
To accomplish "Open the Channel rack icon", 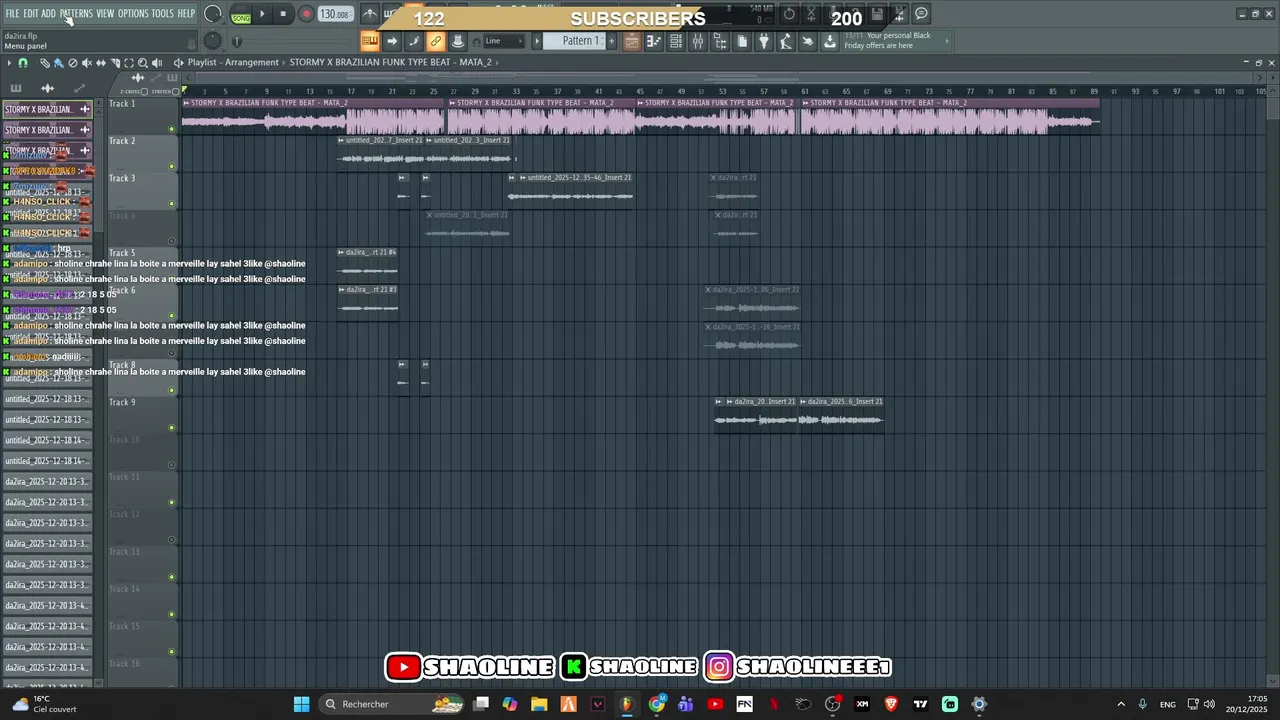I will tap(676, 41).
